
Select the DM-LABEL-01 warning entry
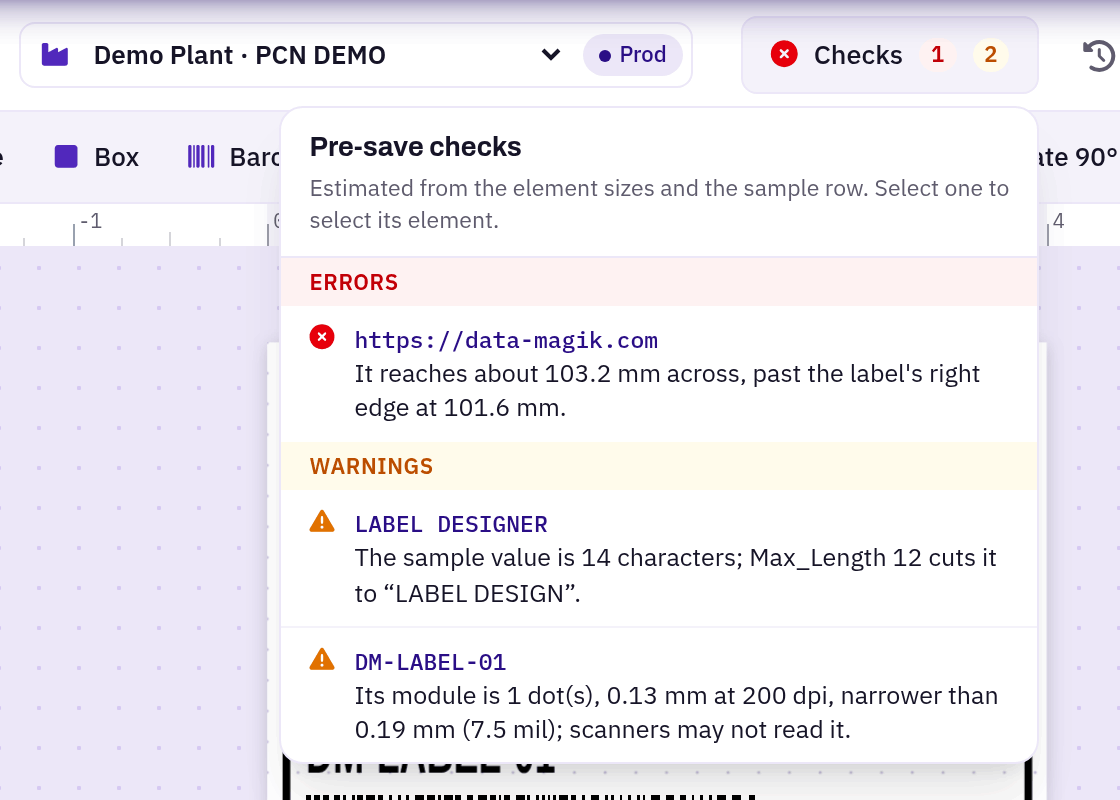coord(659,696)
